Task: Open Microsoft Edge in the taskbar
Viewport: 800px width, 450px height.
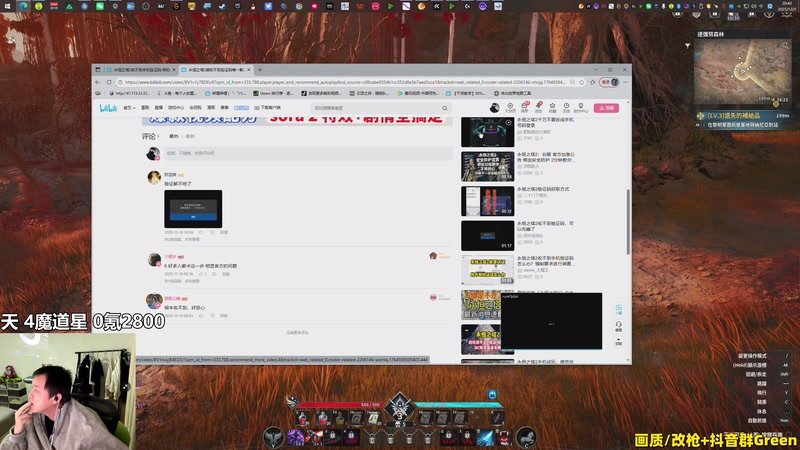Action: 23,6
